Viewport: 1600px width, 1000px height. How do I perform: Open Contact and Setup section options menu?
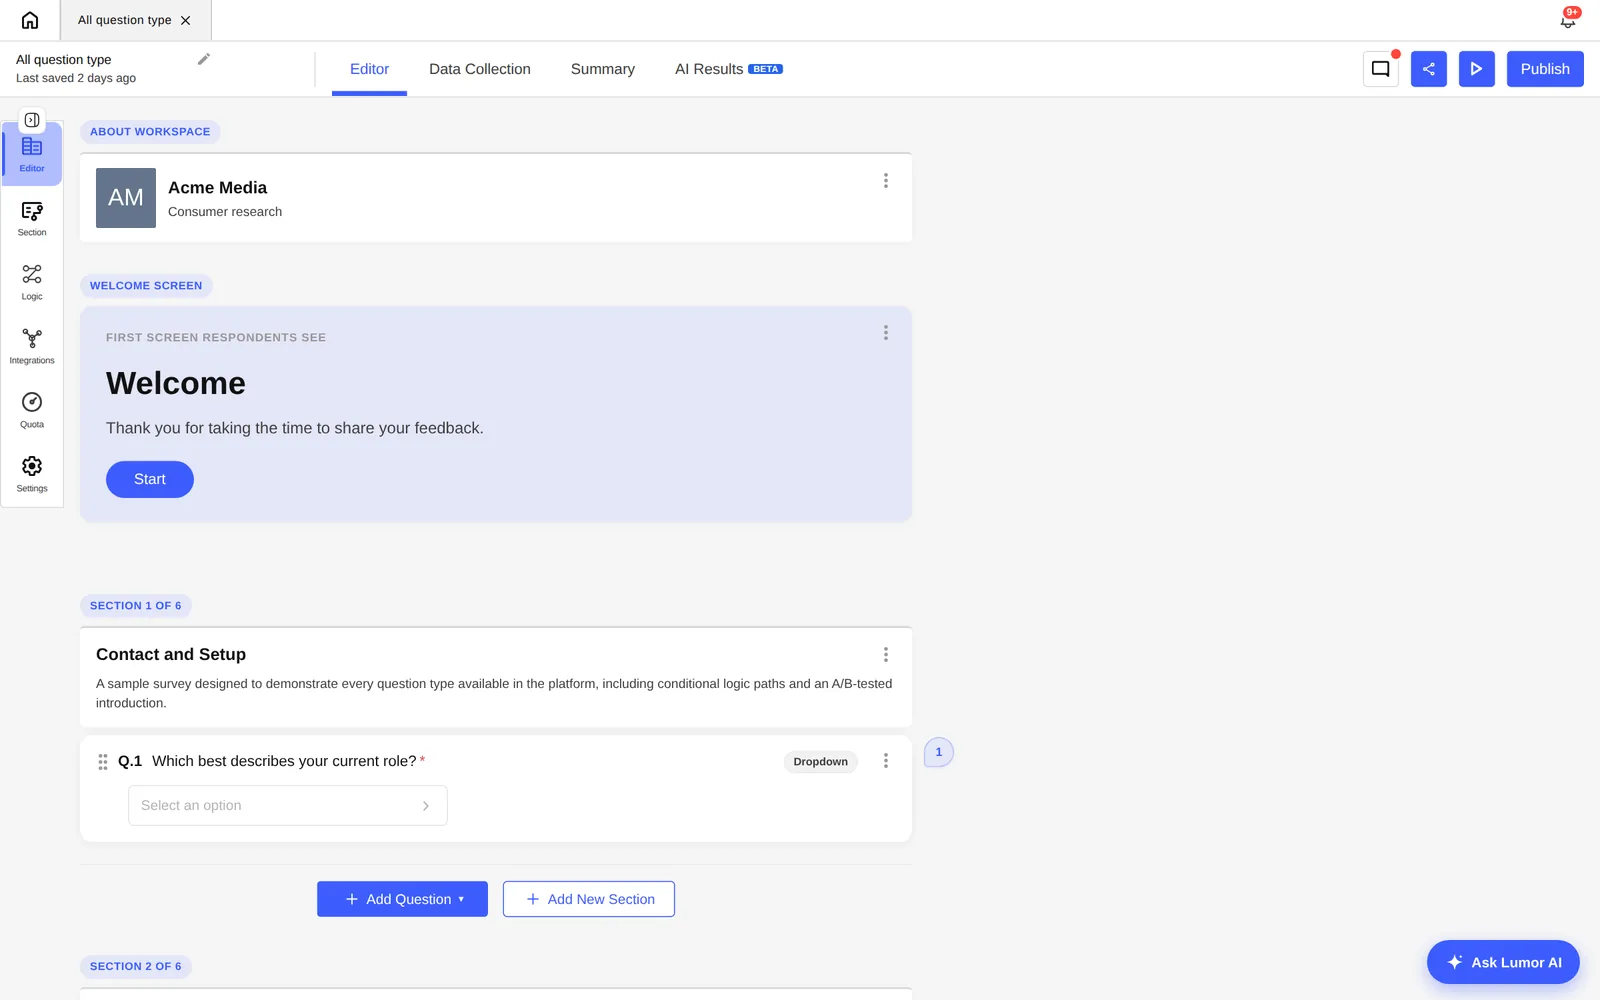pyautogui.click(x=886, y=655)
